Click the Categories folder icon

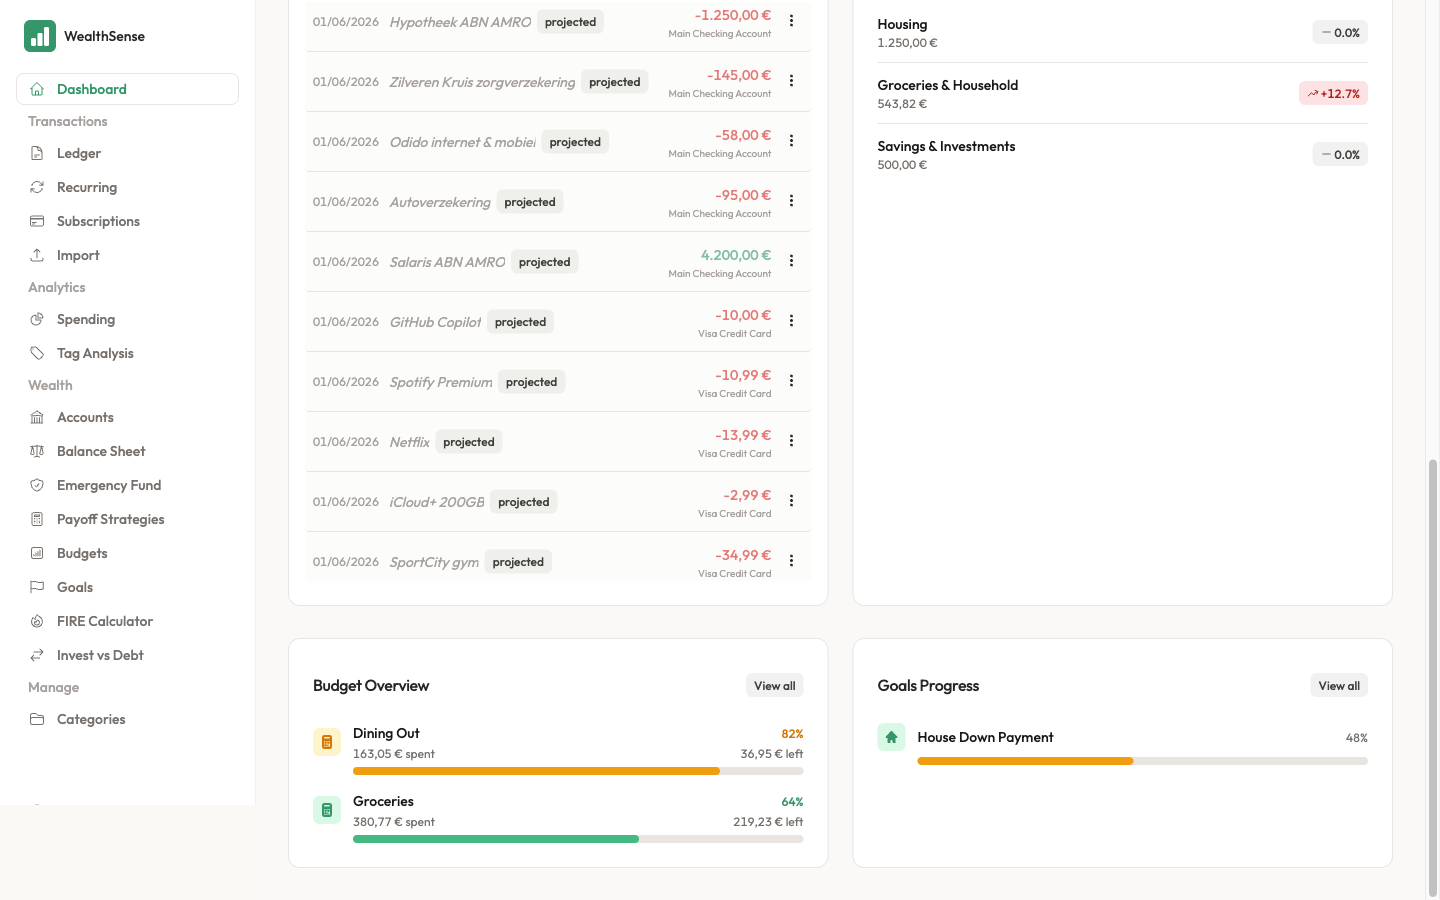coord(37,719)
